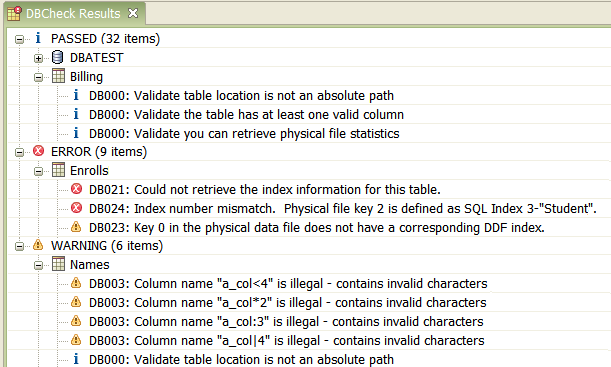Collapse the PASSED (32 items) group
The image size is (611, 367).
click(19, 39)
